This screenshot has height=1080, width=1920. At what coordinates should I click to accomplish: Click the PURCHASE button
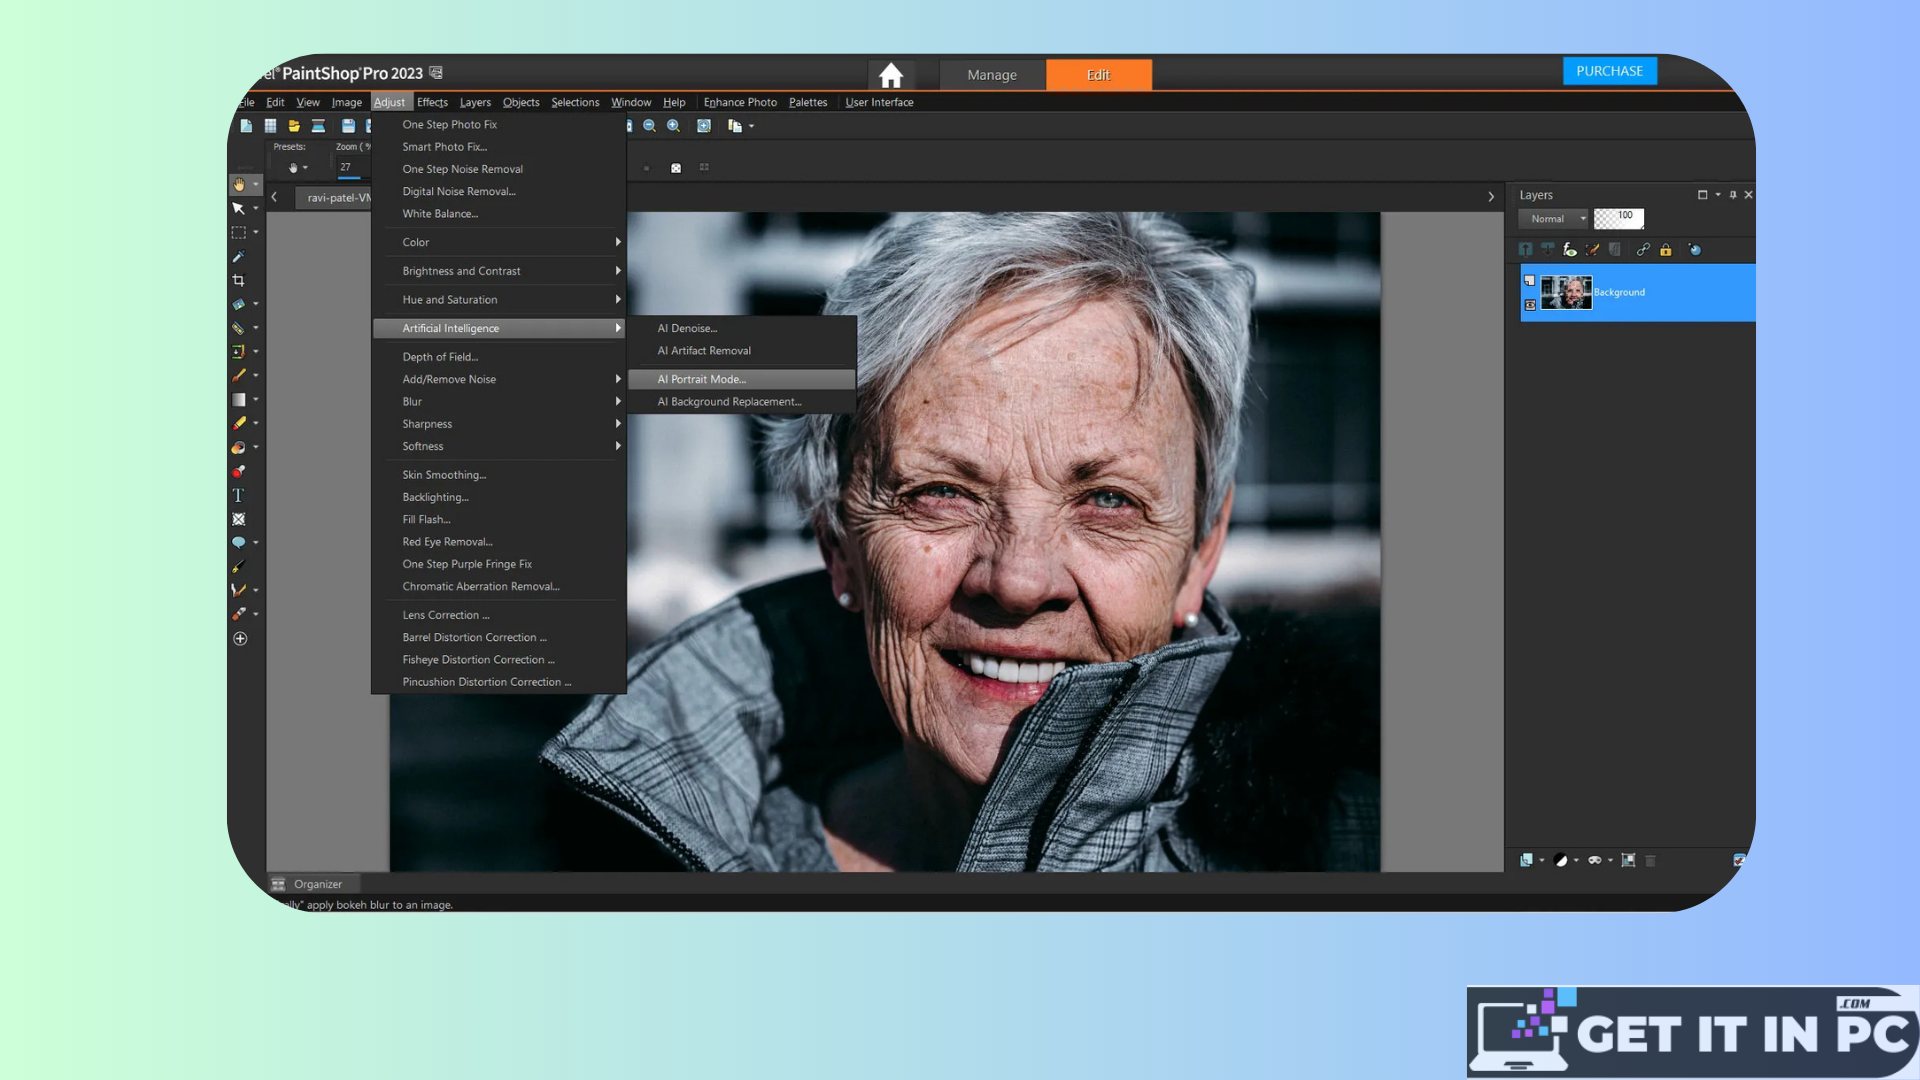pyautogui.click(x=1609, y=71)
